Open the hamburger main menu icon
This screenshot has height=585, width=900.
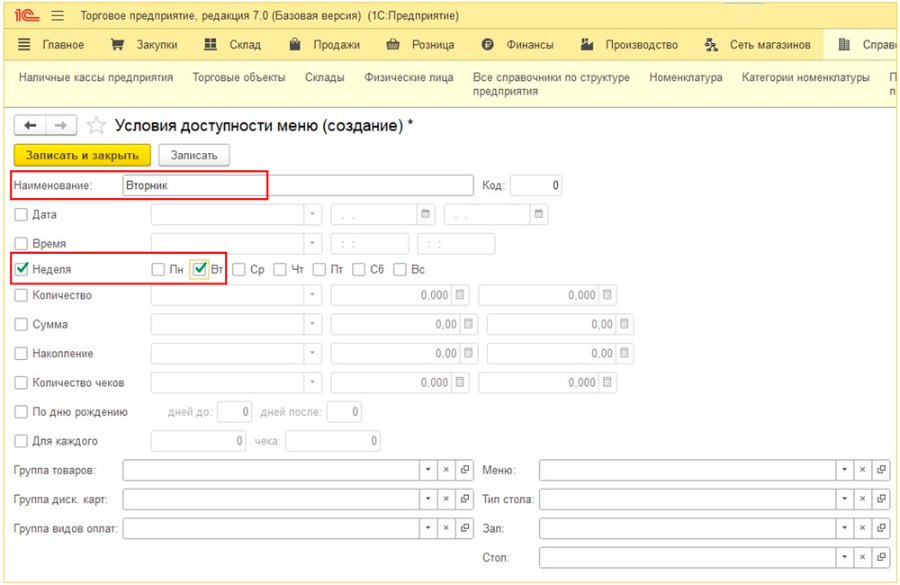(57, 16)
